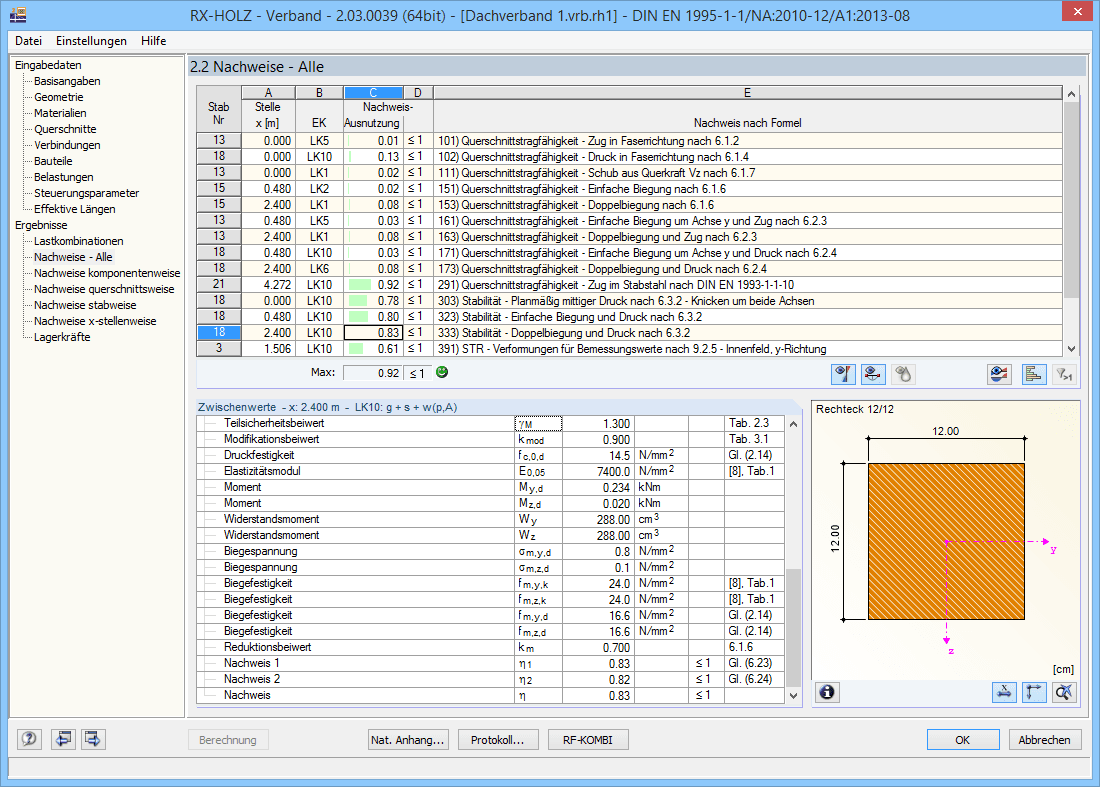Click the Abbrechen button
Viewport: 1100px width, 787px height.
coord(1045,740)
